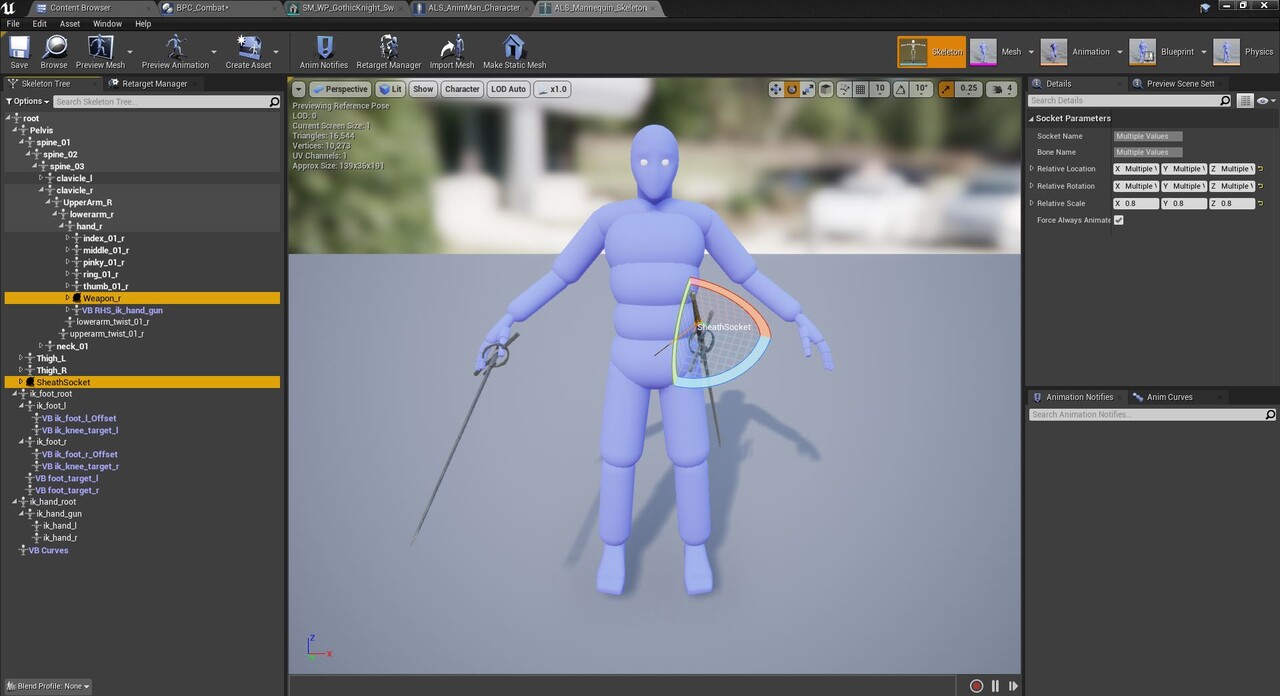Screen dimensions: 1280x696
Task: Click the Import Mesh icon
Action: tap(452, 50)
